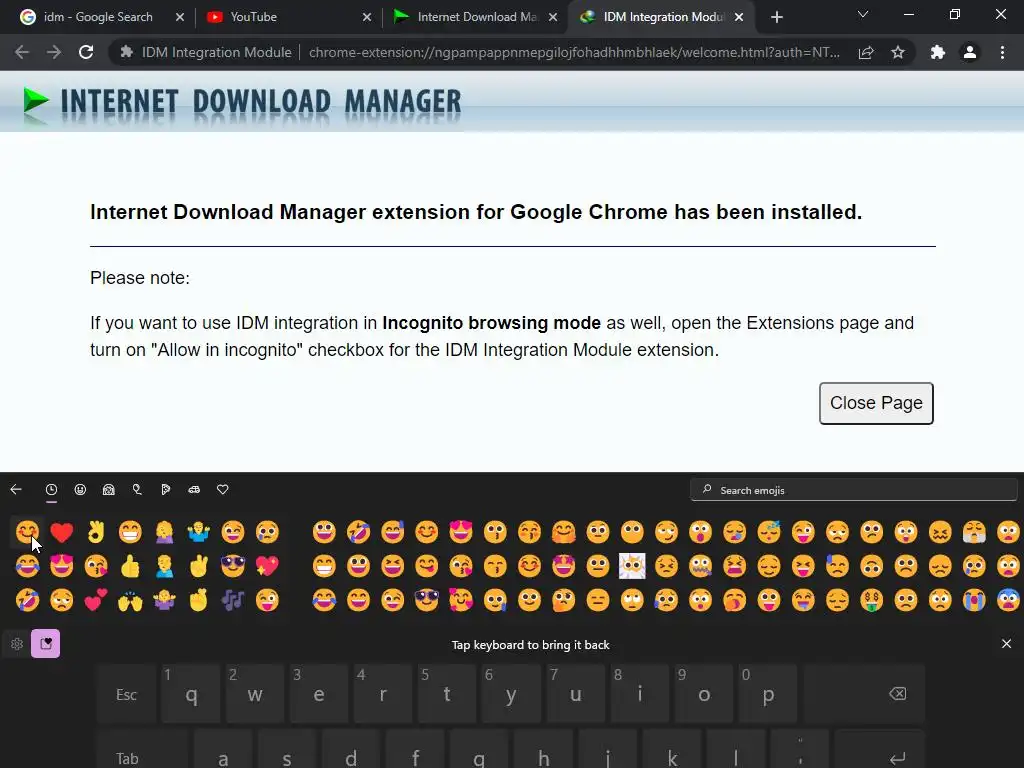Tap the p key on touch keyboard
The image size is (1024, 768).
(768, 694)
